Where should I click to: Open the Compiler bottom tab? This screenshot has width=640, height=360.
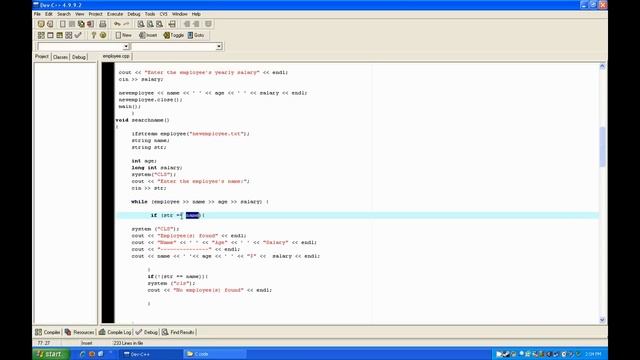[x=47, y=332]
